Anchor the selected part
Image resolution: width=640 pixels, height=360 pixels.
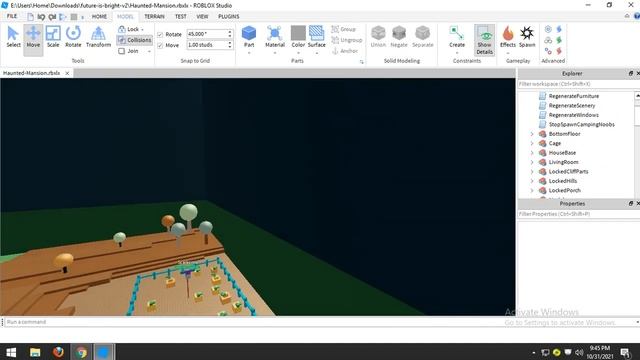tap(345, 51)
